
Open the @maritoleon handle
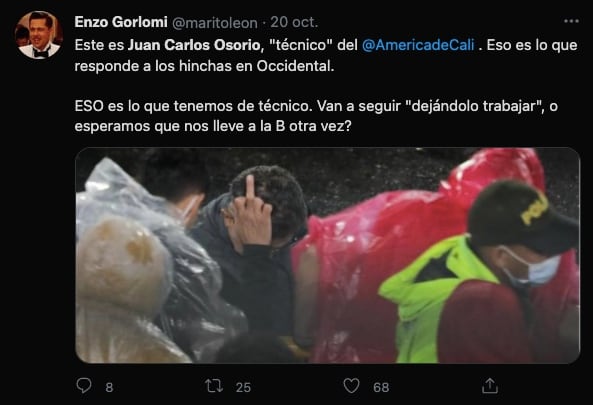click(215, 23)
